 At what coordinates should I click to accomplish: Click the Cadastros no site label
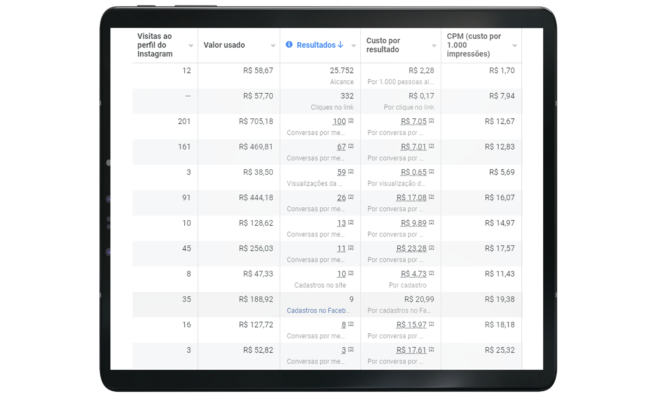[x=320, y=285]
